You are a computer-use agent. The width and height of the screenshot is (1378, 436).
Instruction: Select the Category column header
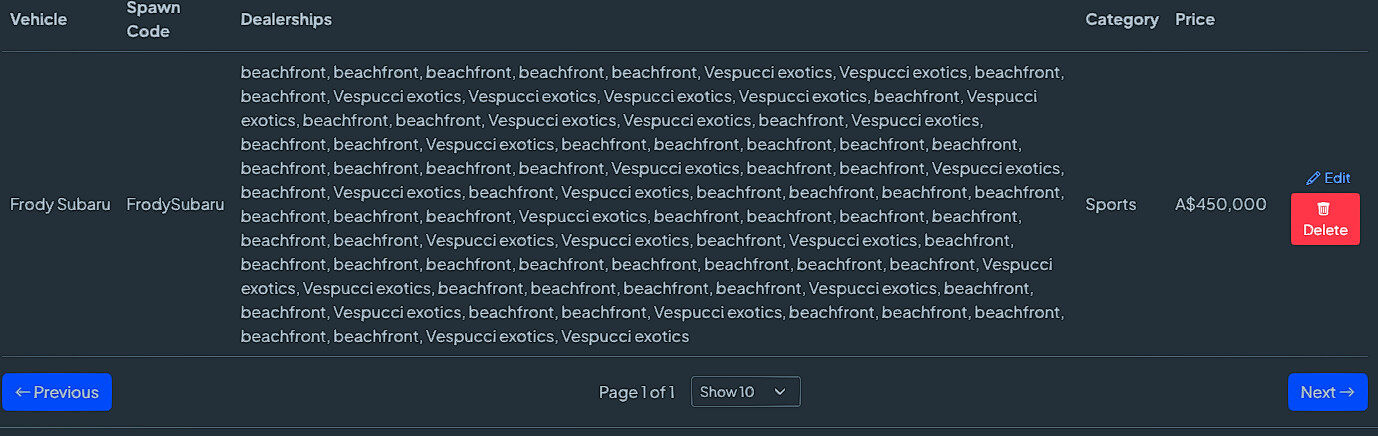(1122, 19)
